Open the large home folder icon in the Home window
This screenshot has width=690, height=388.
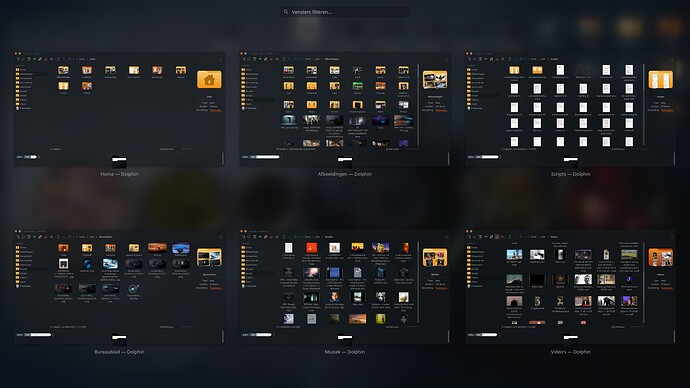click(x=209, y=80)
